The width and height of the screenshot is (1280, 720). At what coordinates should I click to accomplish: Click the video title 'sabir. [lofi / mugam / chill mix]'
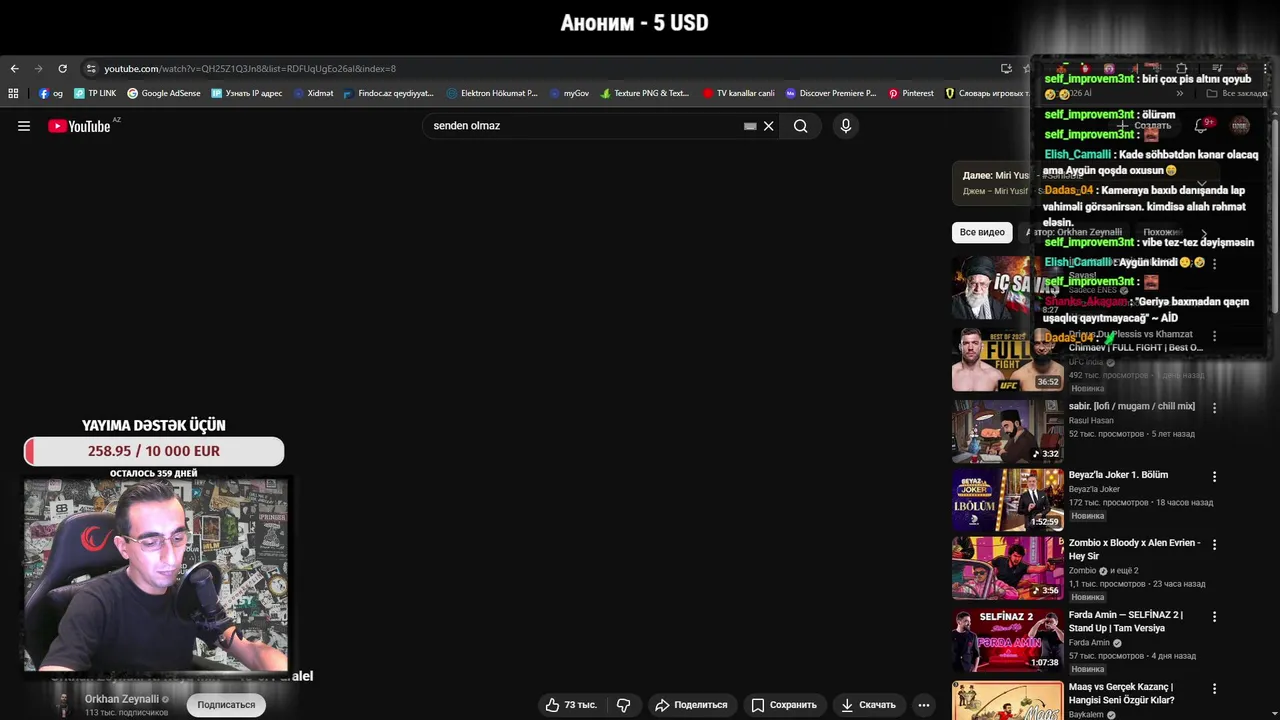1132,406
